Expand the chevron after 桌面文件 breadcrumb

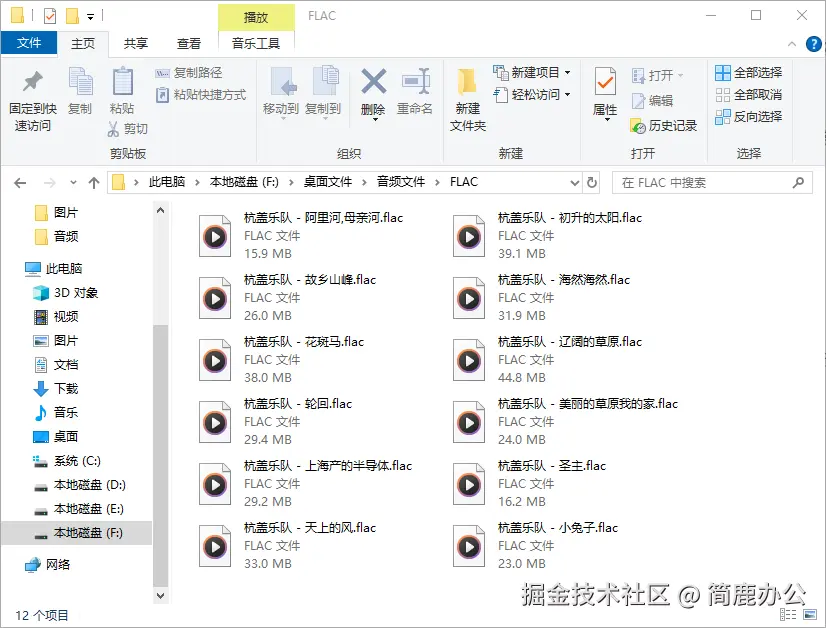[364, 182]
